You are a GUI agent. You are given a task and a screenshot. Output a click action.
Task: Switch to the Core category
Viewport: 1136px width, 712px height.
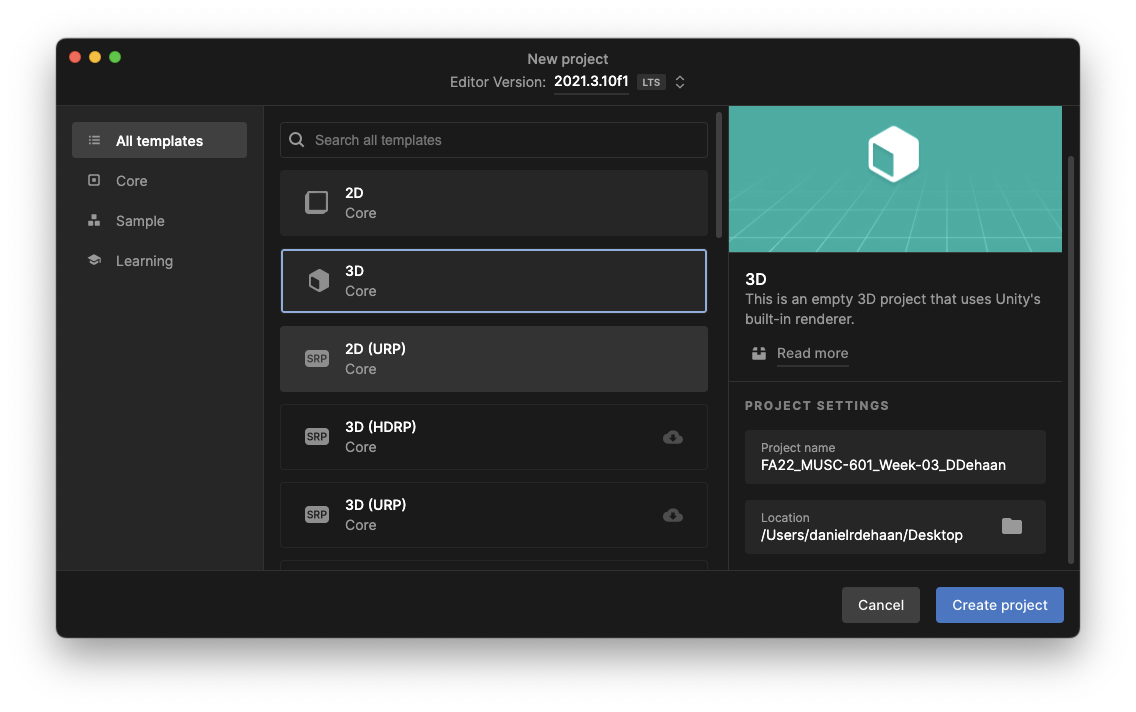point(131,181)
